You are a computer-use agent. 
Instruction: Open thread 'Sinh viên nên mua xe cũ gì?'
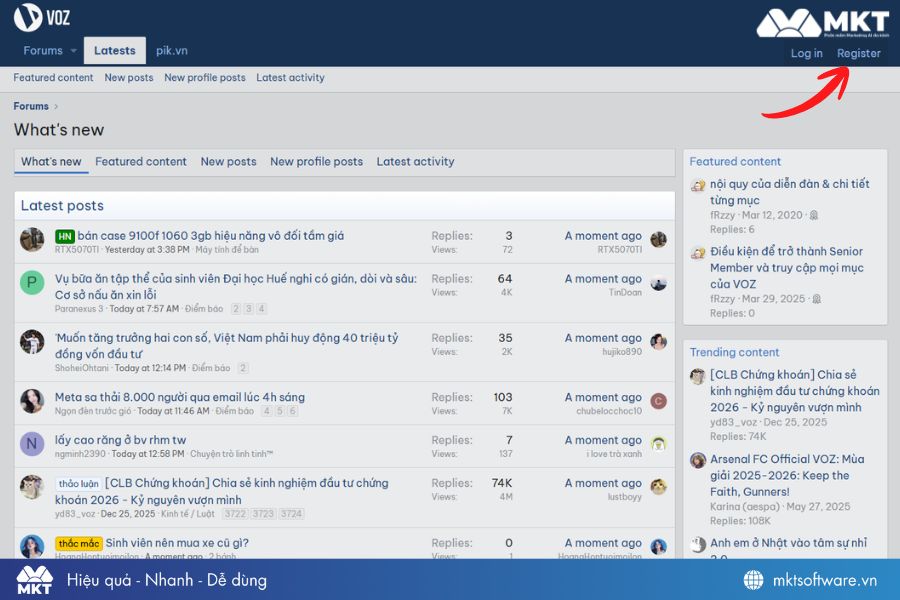click(x=177, y=543)
